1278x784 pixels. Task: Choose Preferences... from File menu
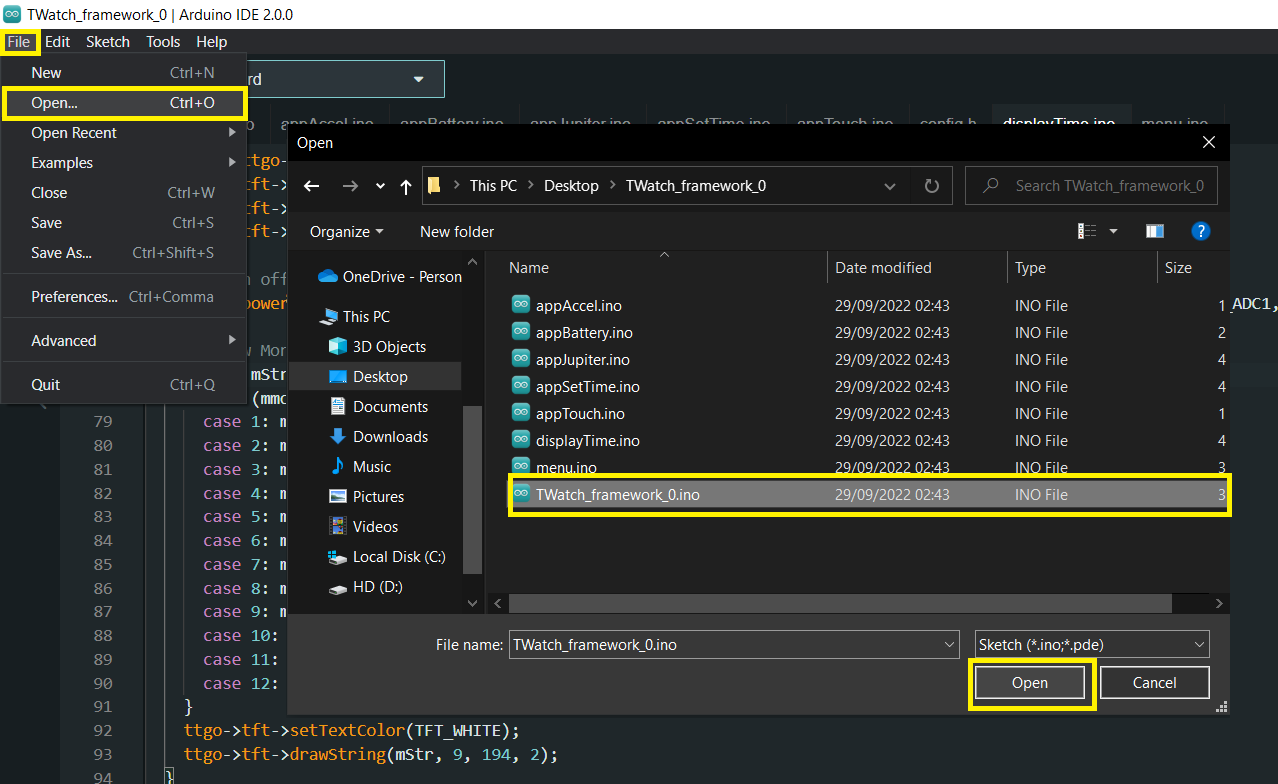point(123,297)
